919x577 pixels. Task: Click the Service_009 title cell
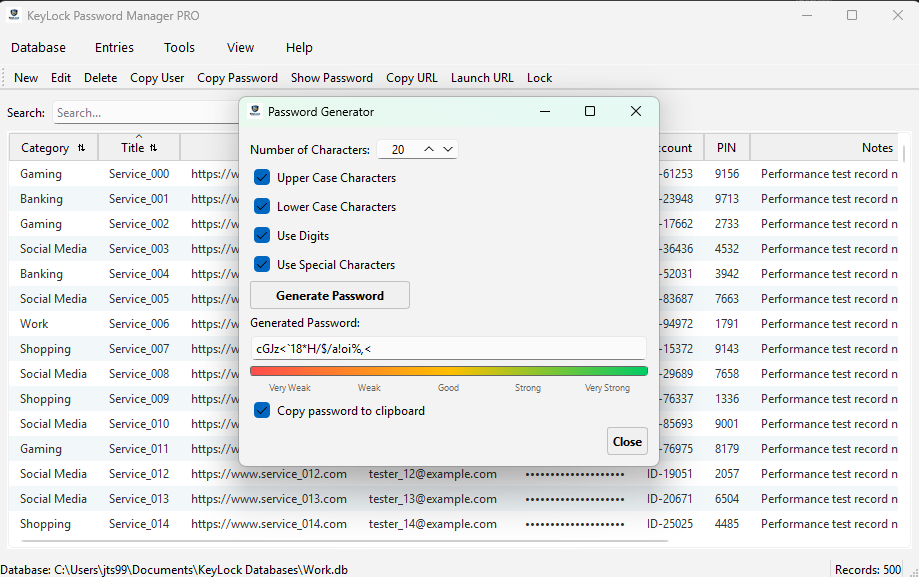(x=139, y=399)
